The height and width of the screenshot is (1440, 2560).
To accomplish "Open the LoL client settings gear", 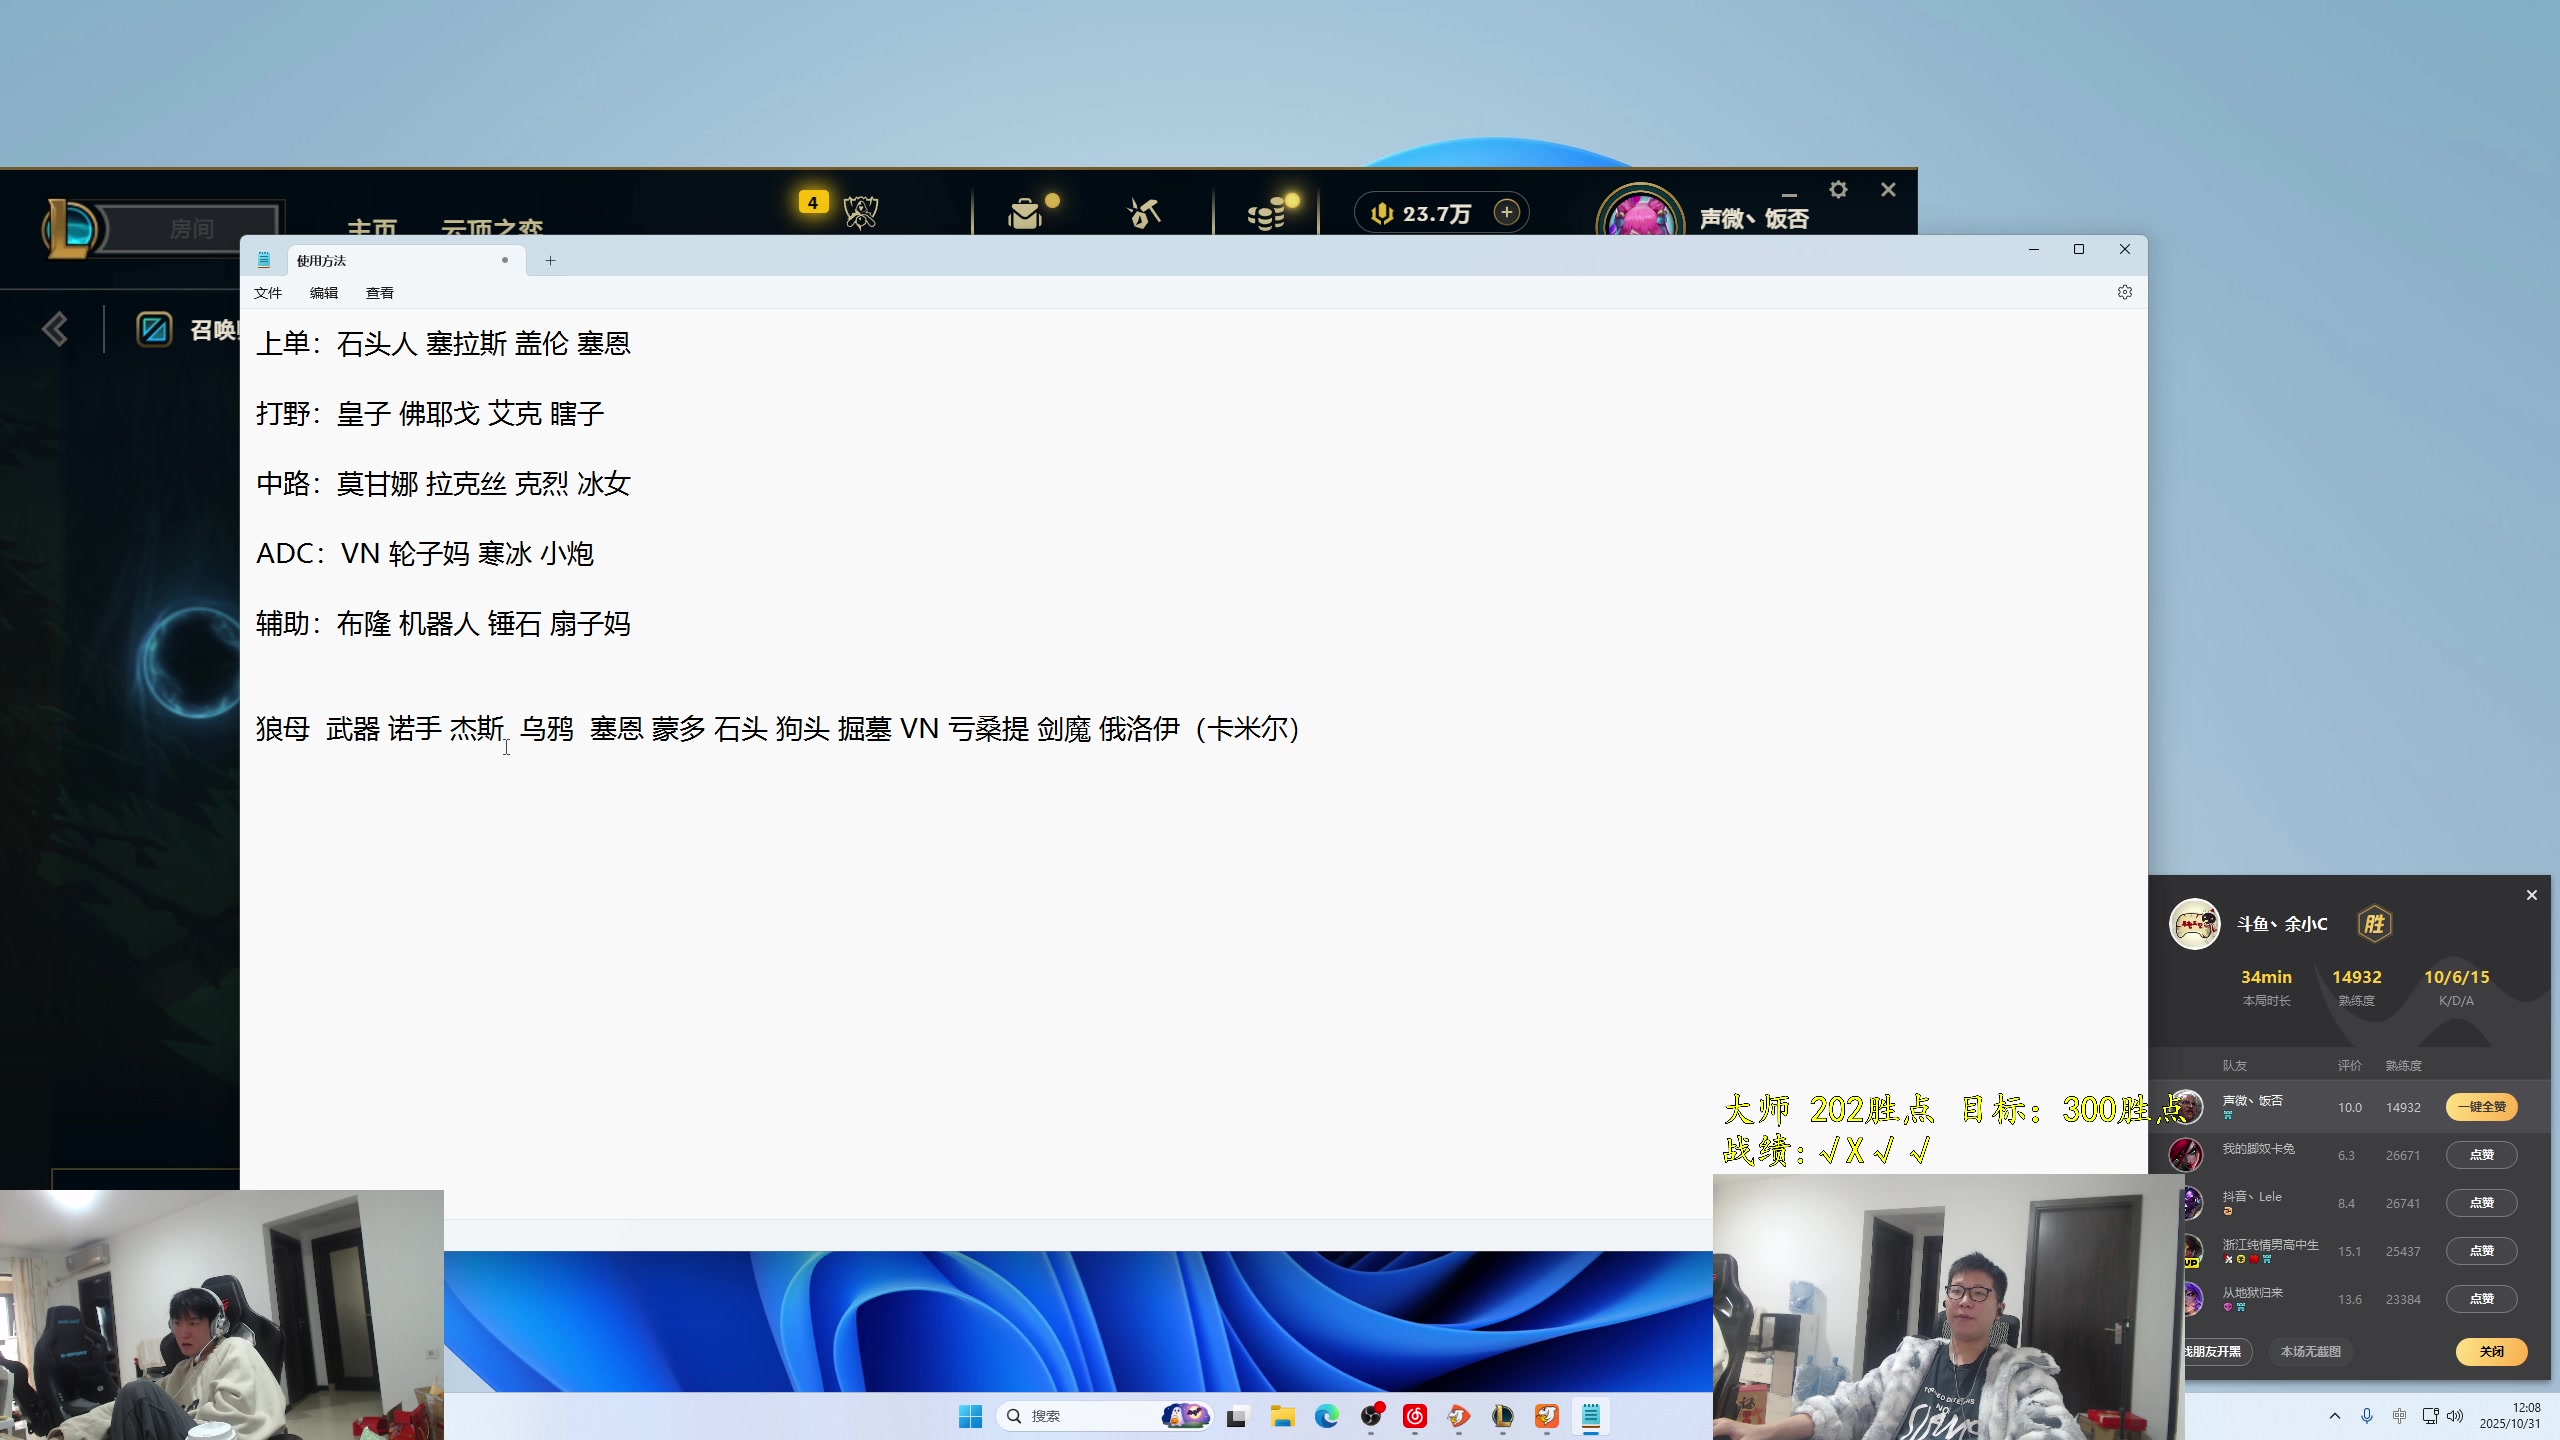I will (1839, 189).
